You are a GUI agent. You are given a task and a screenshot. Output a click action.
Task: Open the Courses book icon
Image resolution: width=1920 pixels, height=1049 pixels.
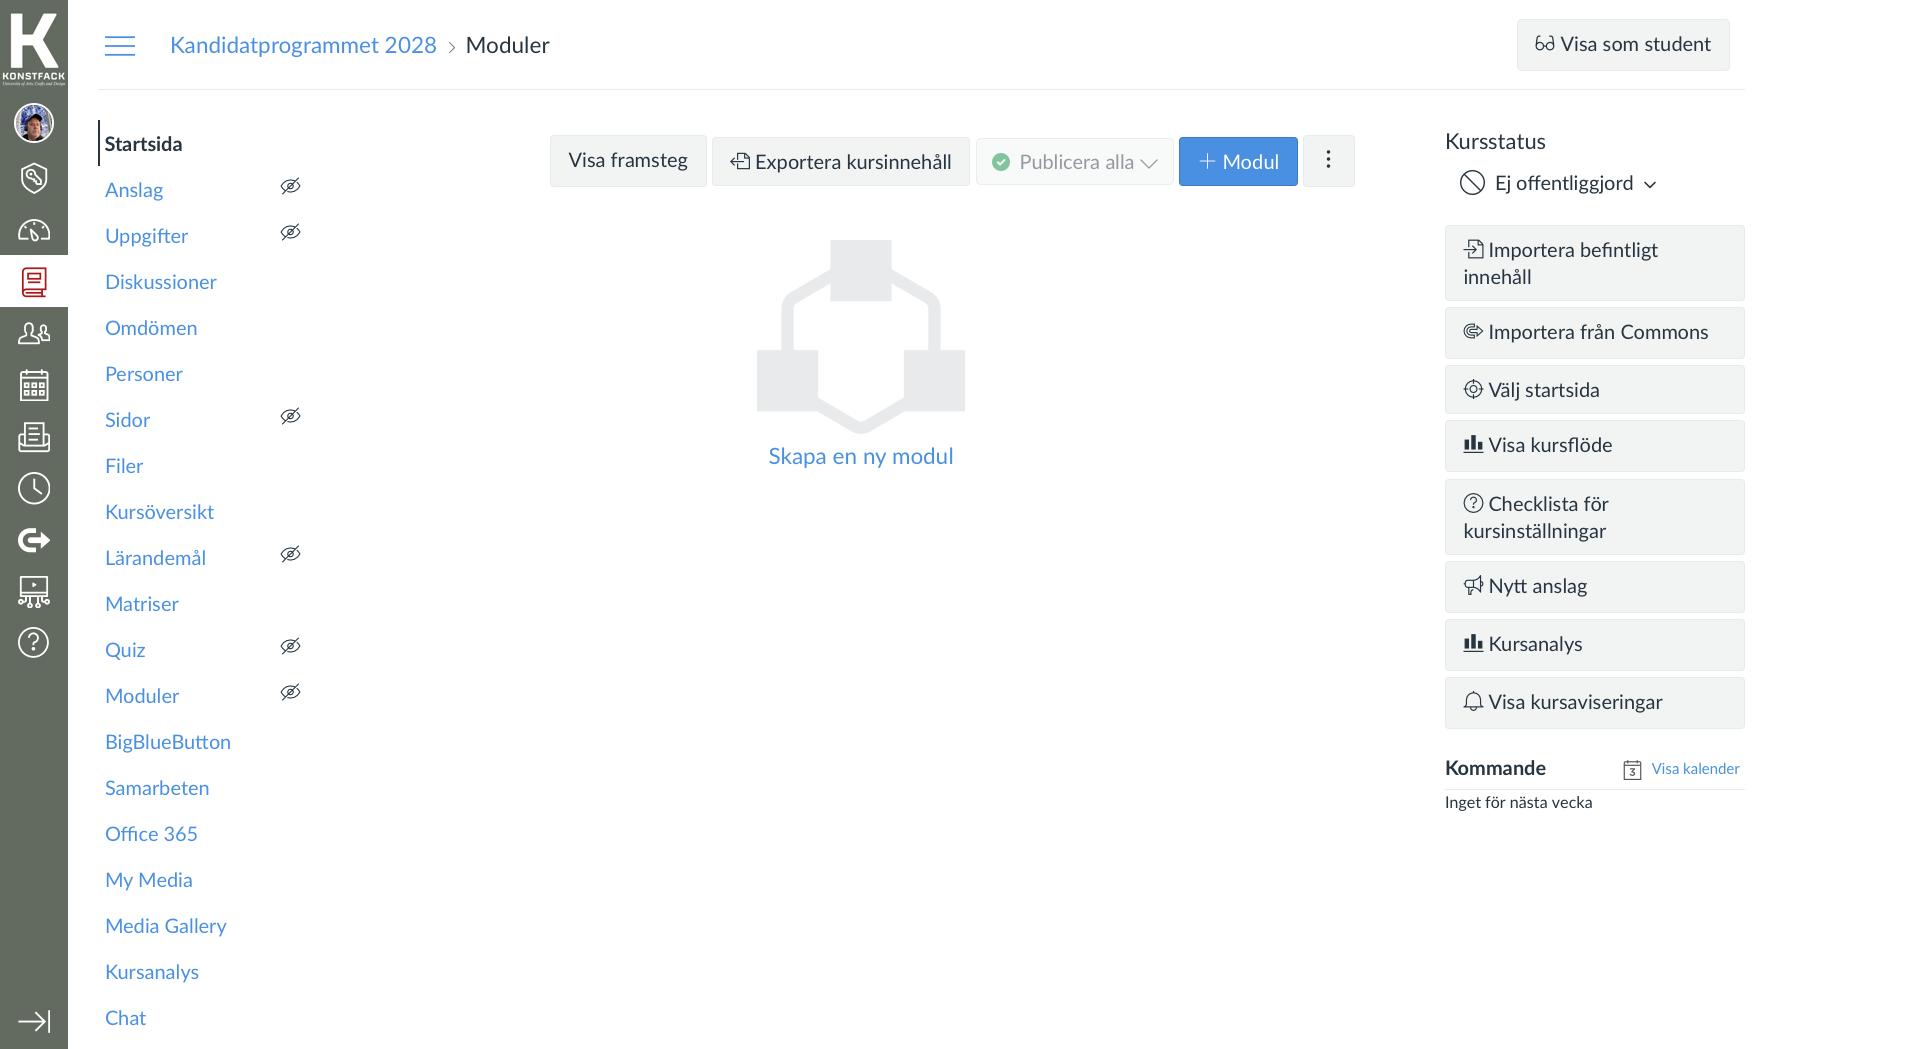(x=34, y=282)
